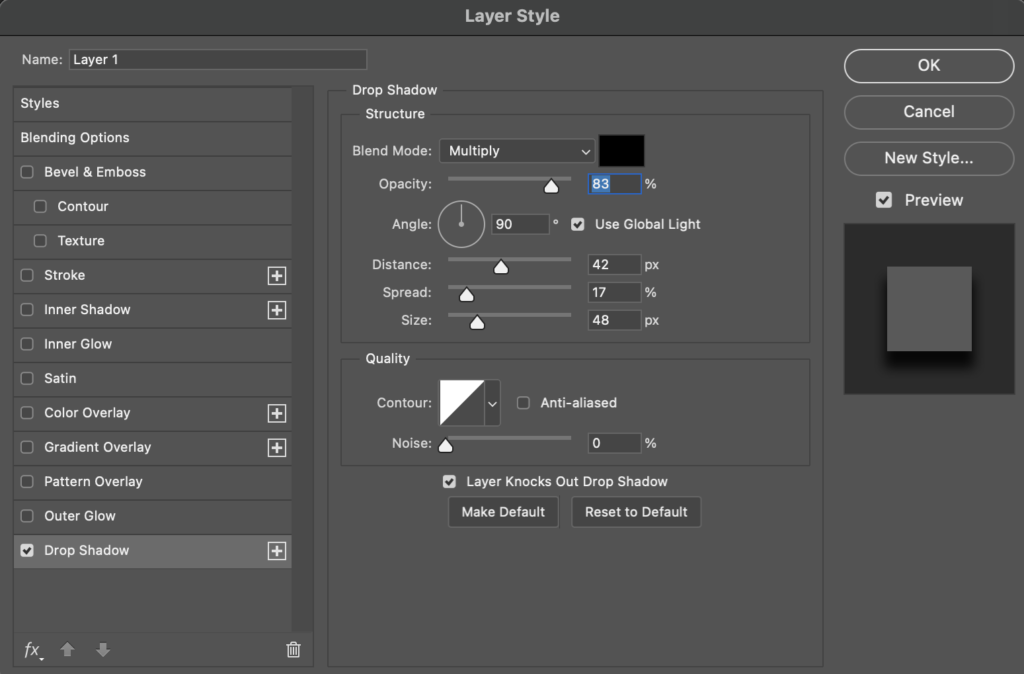Add another Inner Shadow with plus icon
This screenshot has height=674, width=1024.
coord(277,310)
